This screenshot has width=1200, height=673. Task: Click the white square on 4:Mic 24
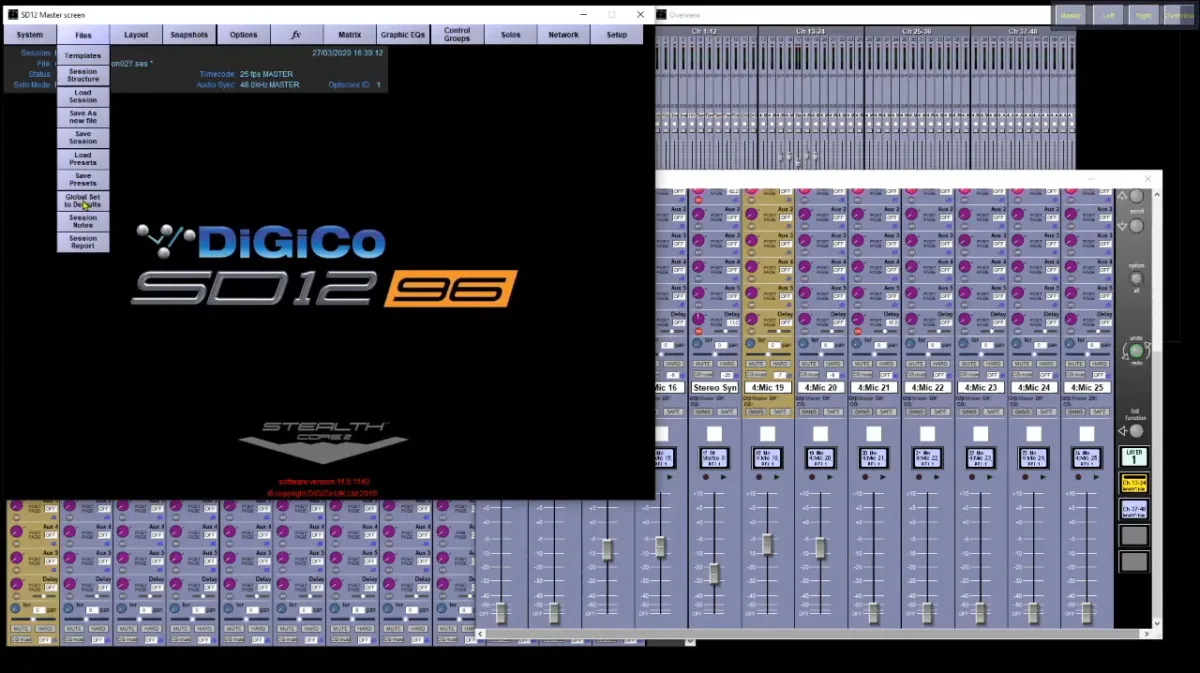tap(1034, 434)
